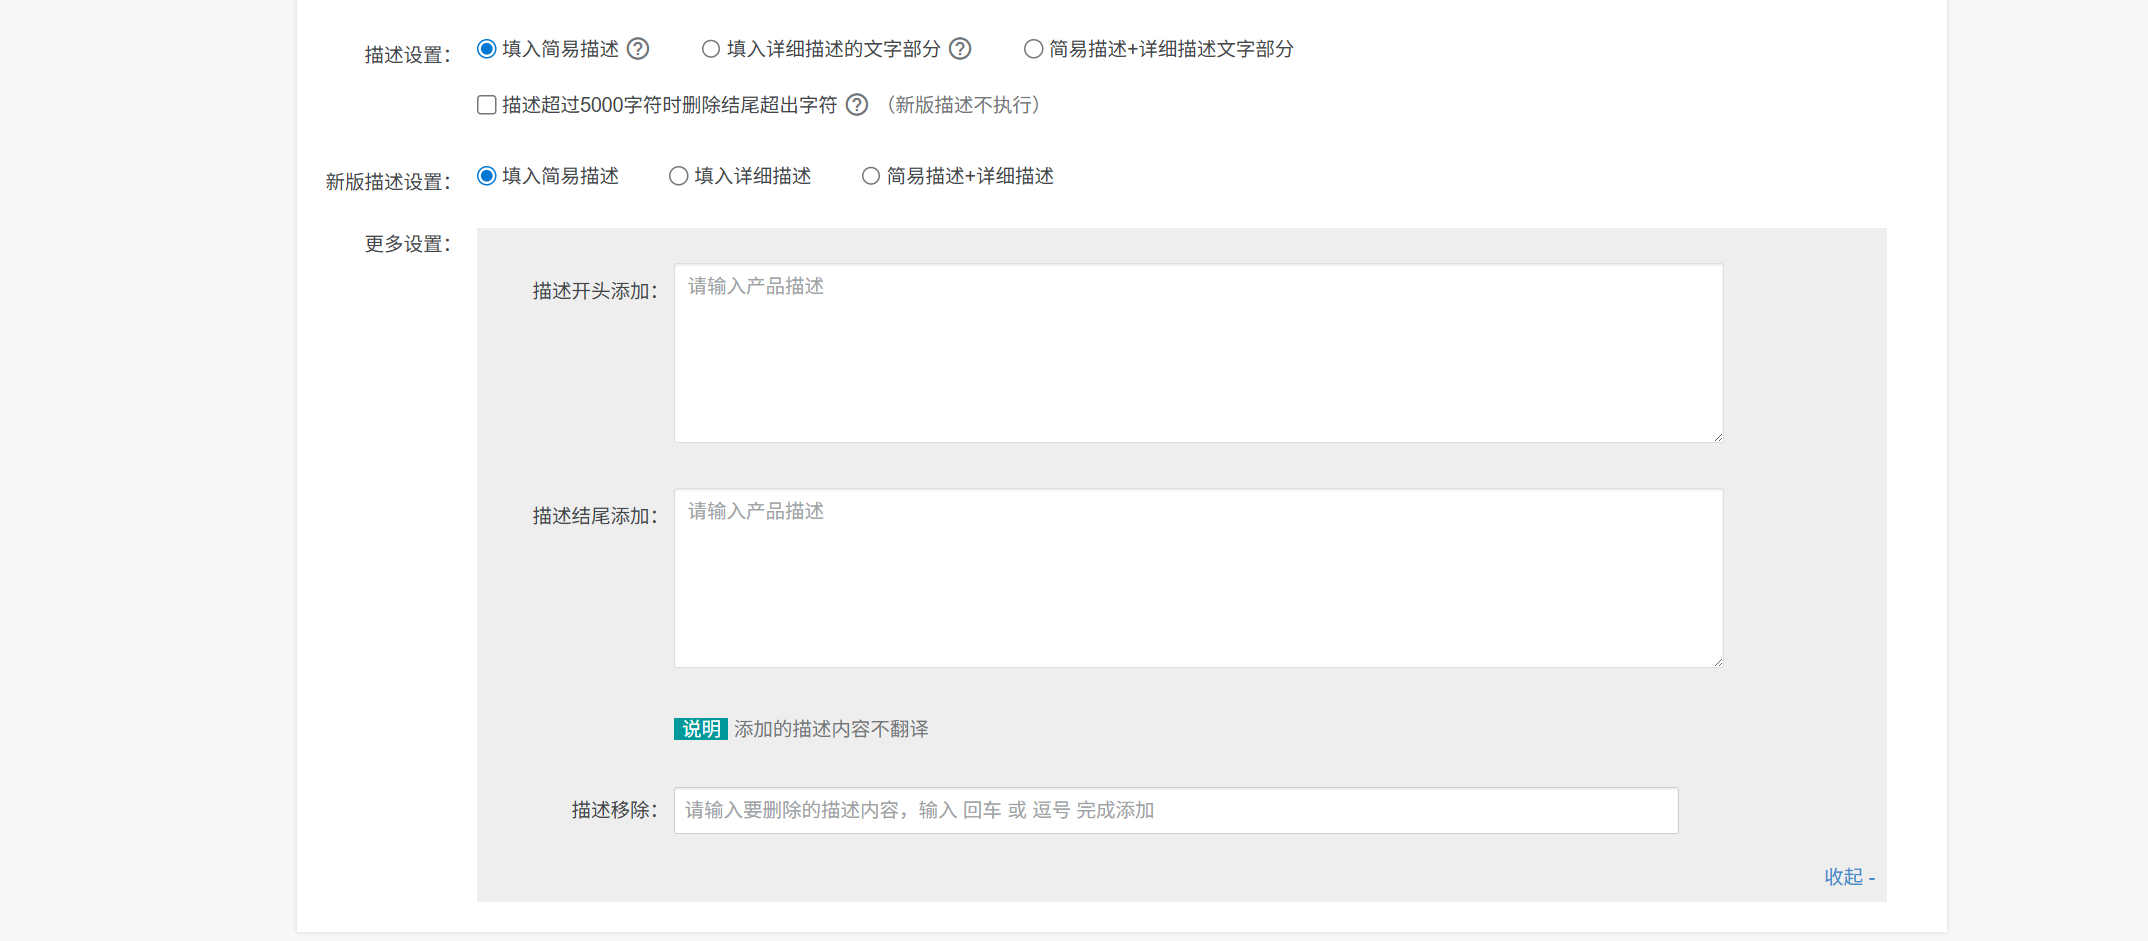Viewport: 2148px width, 941px height.
Task: Grab resize handle of 描述开头添加 textarea
Action: [x=1717, y=436]
